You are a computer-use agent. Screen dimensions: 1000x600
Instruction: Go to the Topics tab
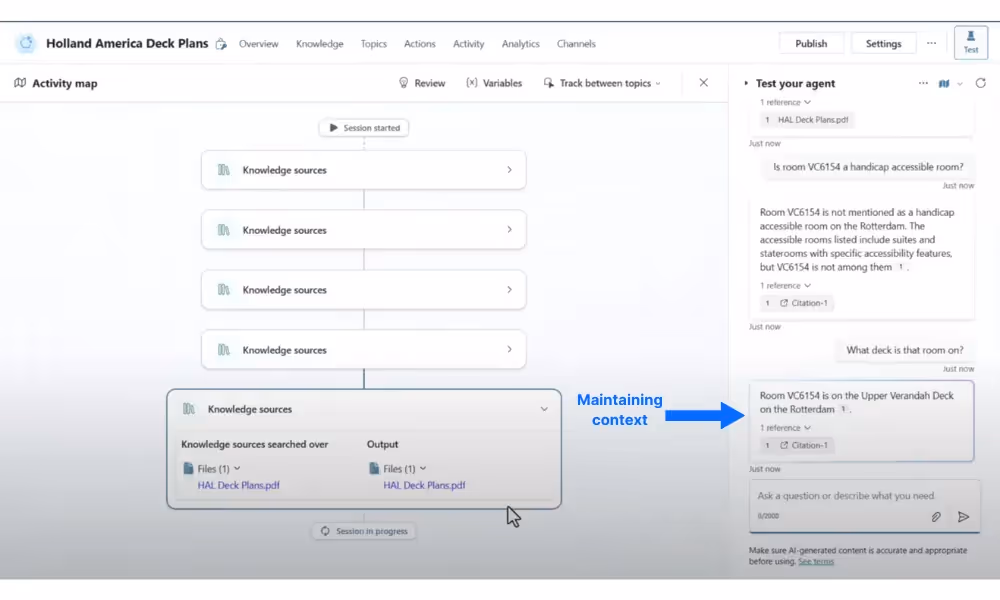(374, 43)
